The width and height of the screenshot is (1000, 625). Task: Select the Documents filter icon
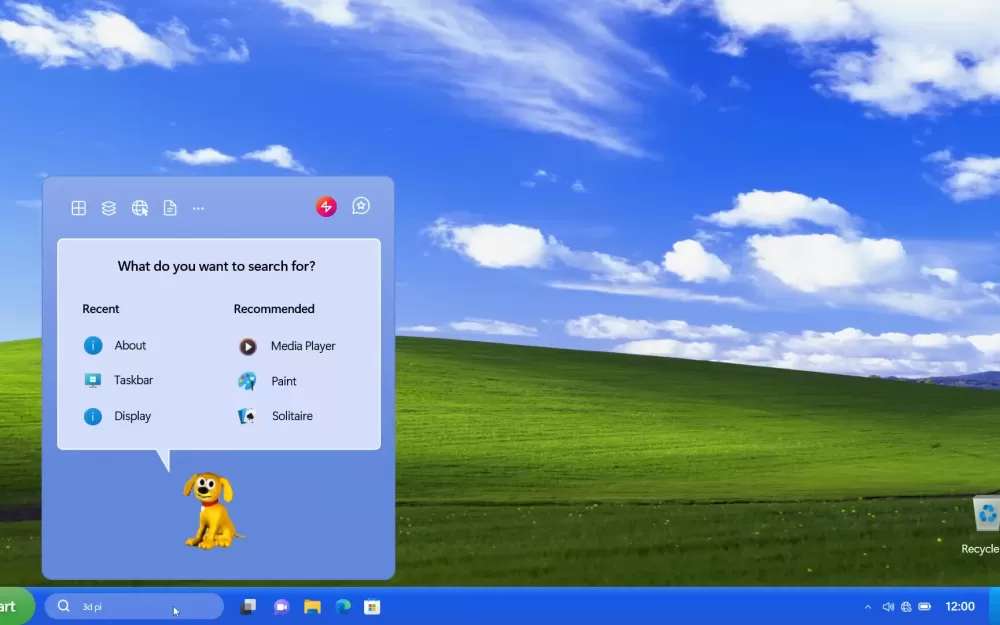pos(170,208)
